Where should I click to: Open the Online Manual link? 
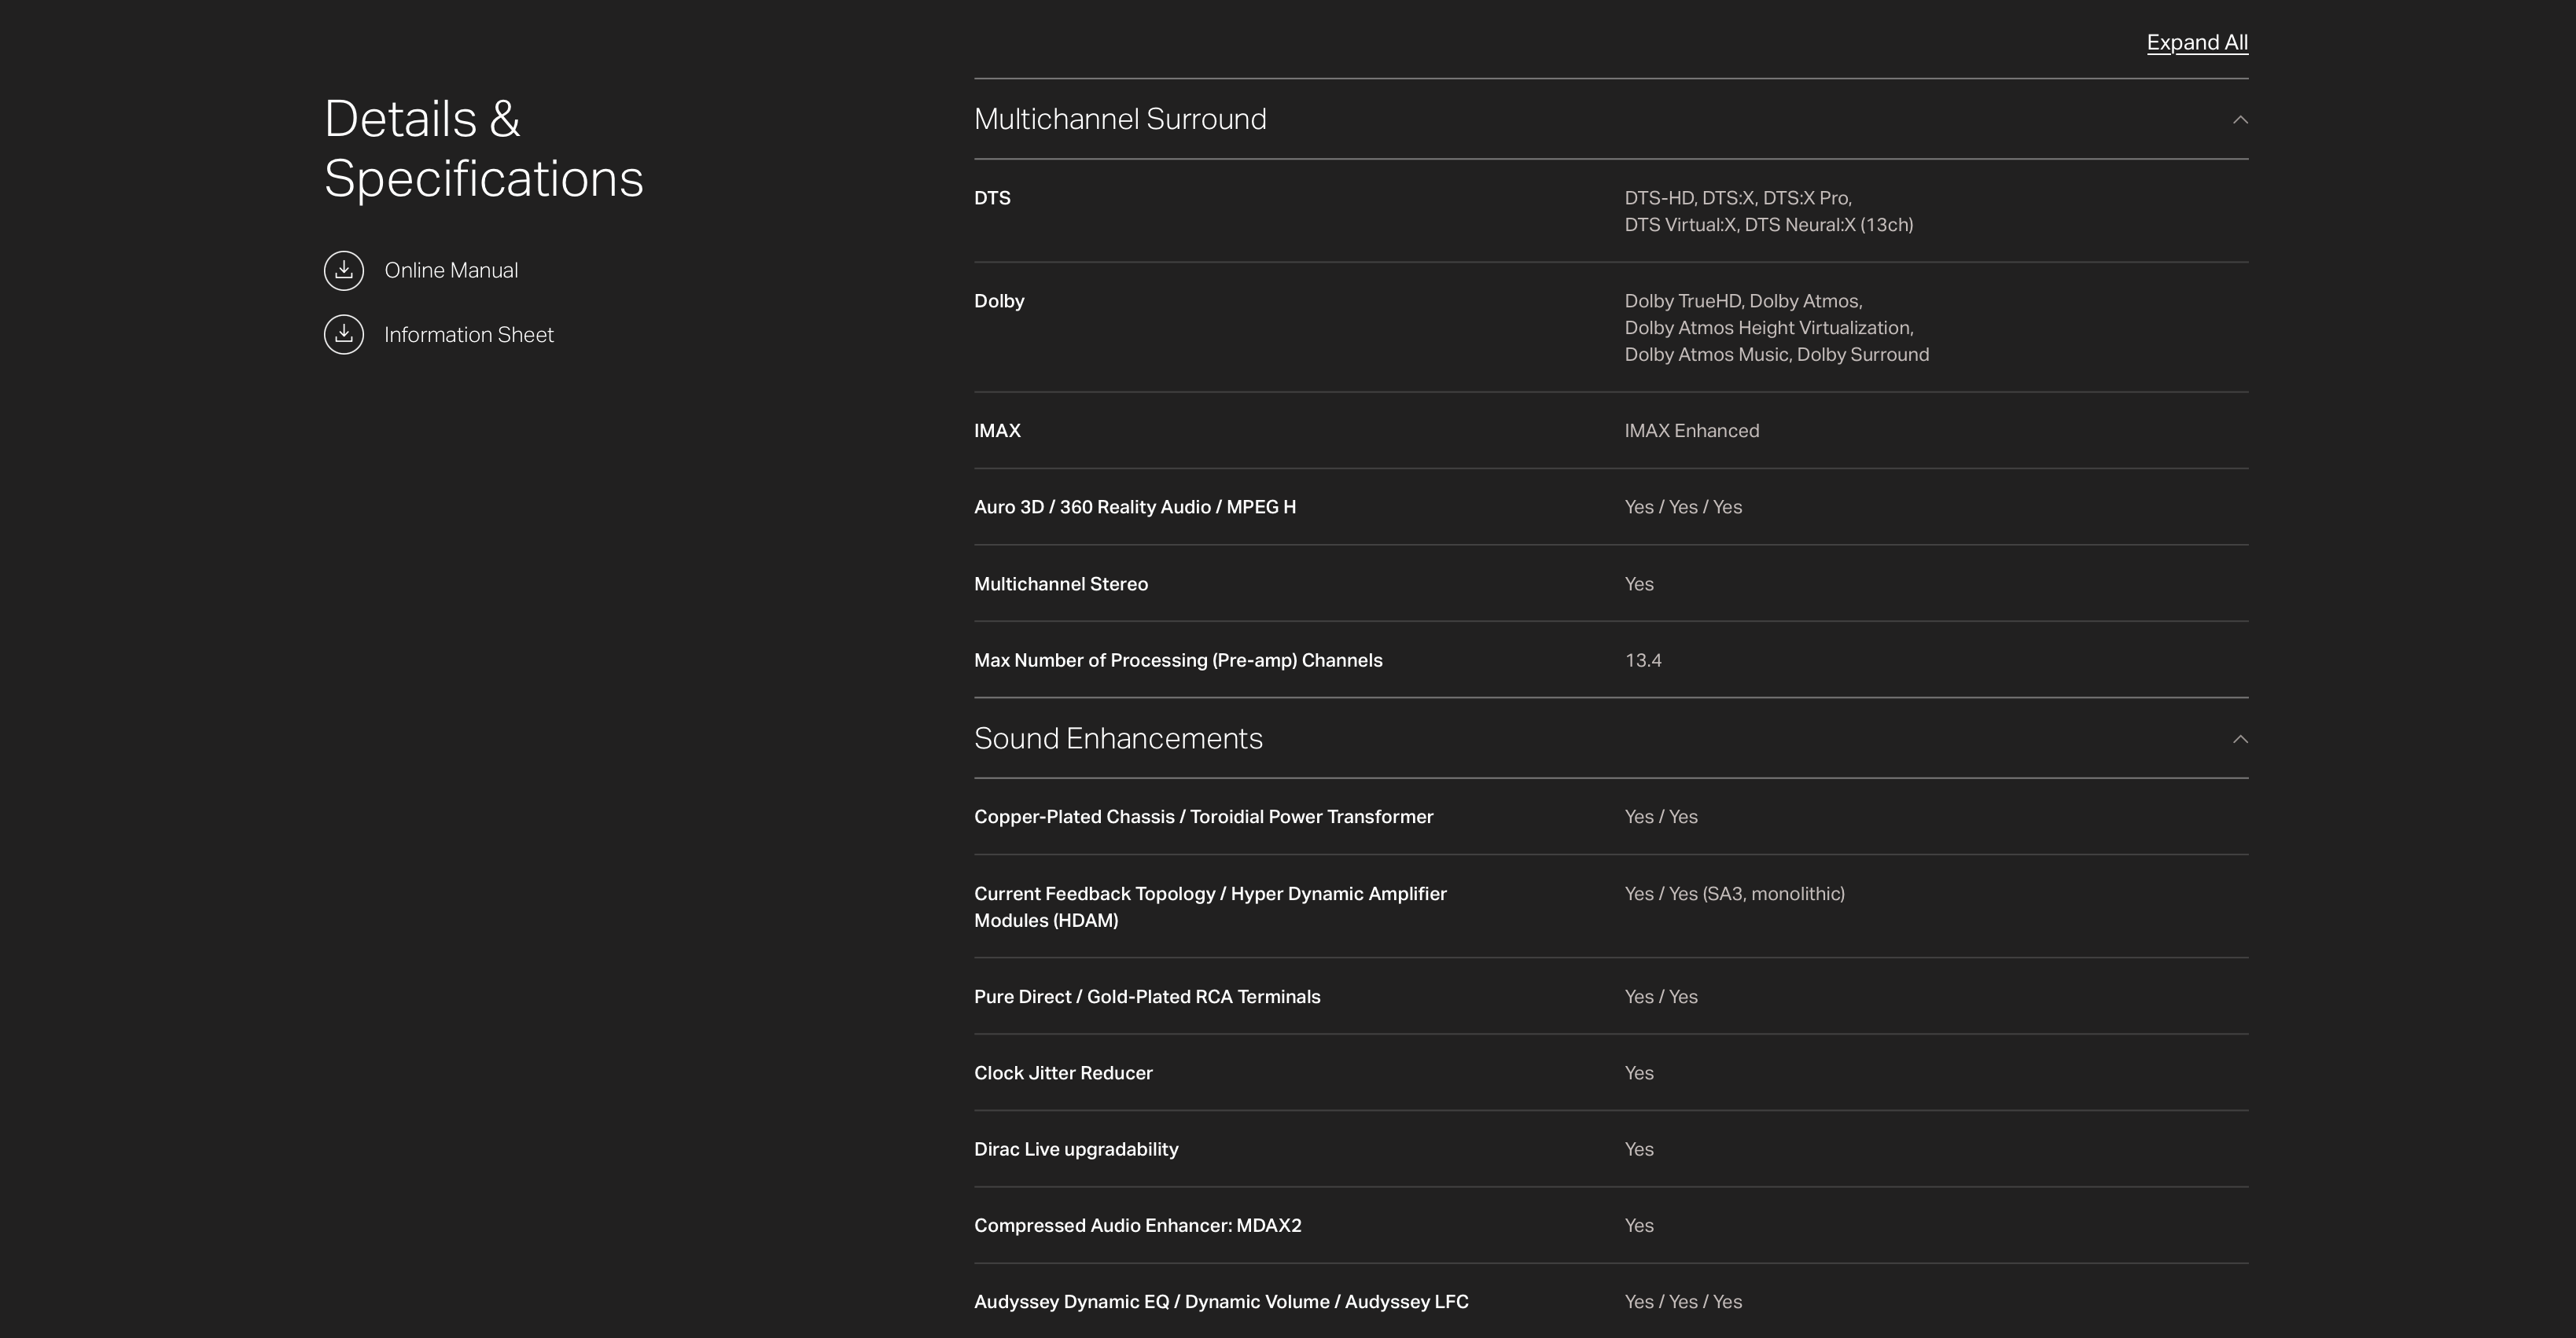(x=451, y=270)
